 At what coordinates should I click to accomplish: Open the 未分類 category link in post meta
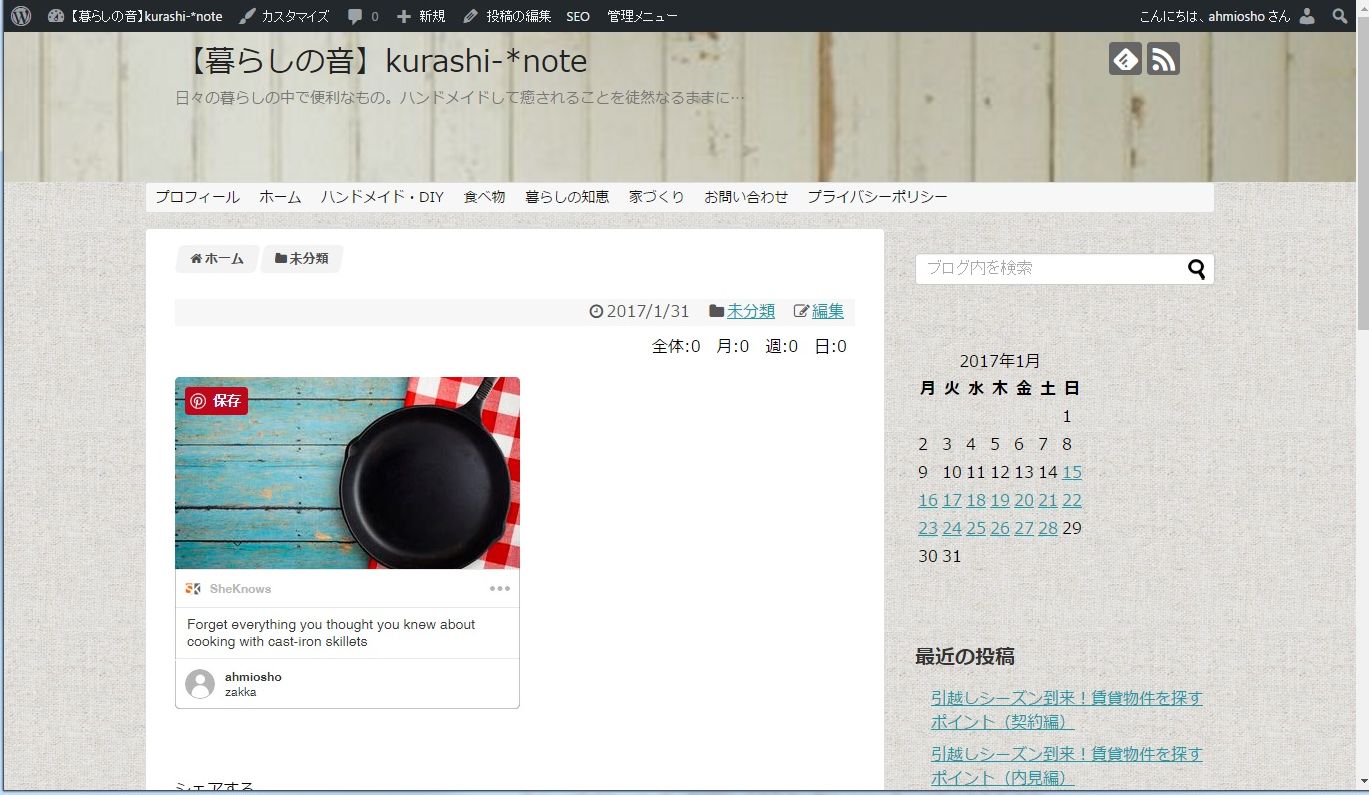click(x=750, y=311)
